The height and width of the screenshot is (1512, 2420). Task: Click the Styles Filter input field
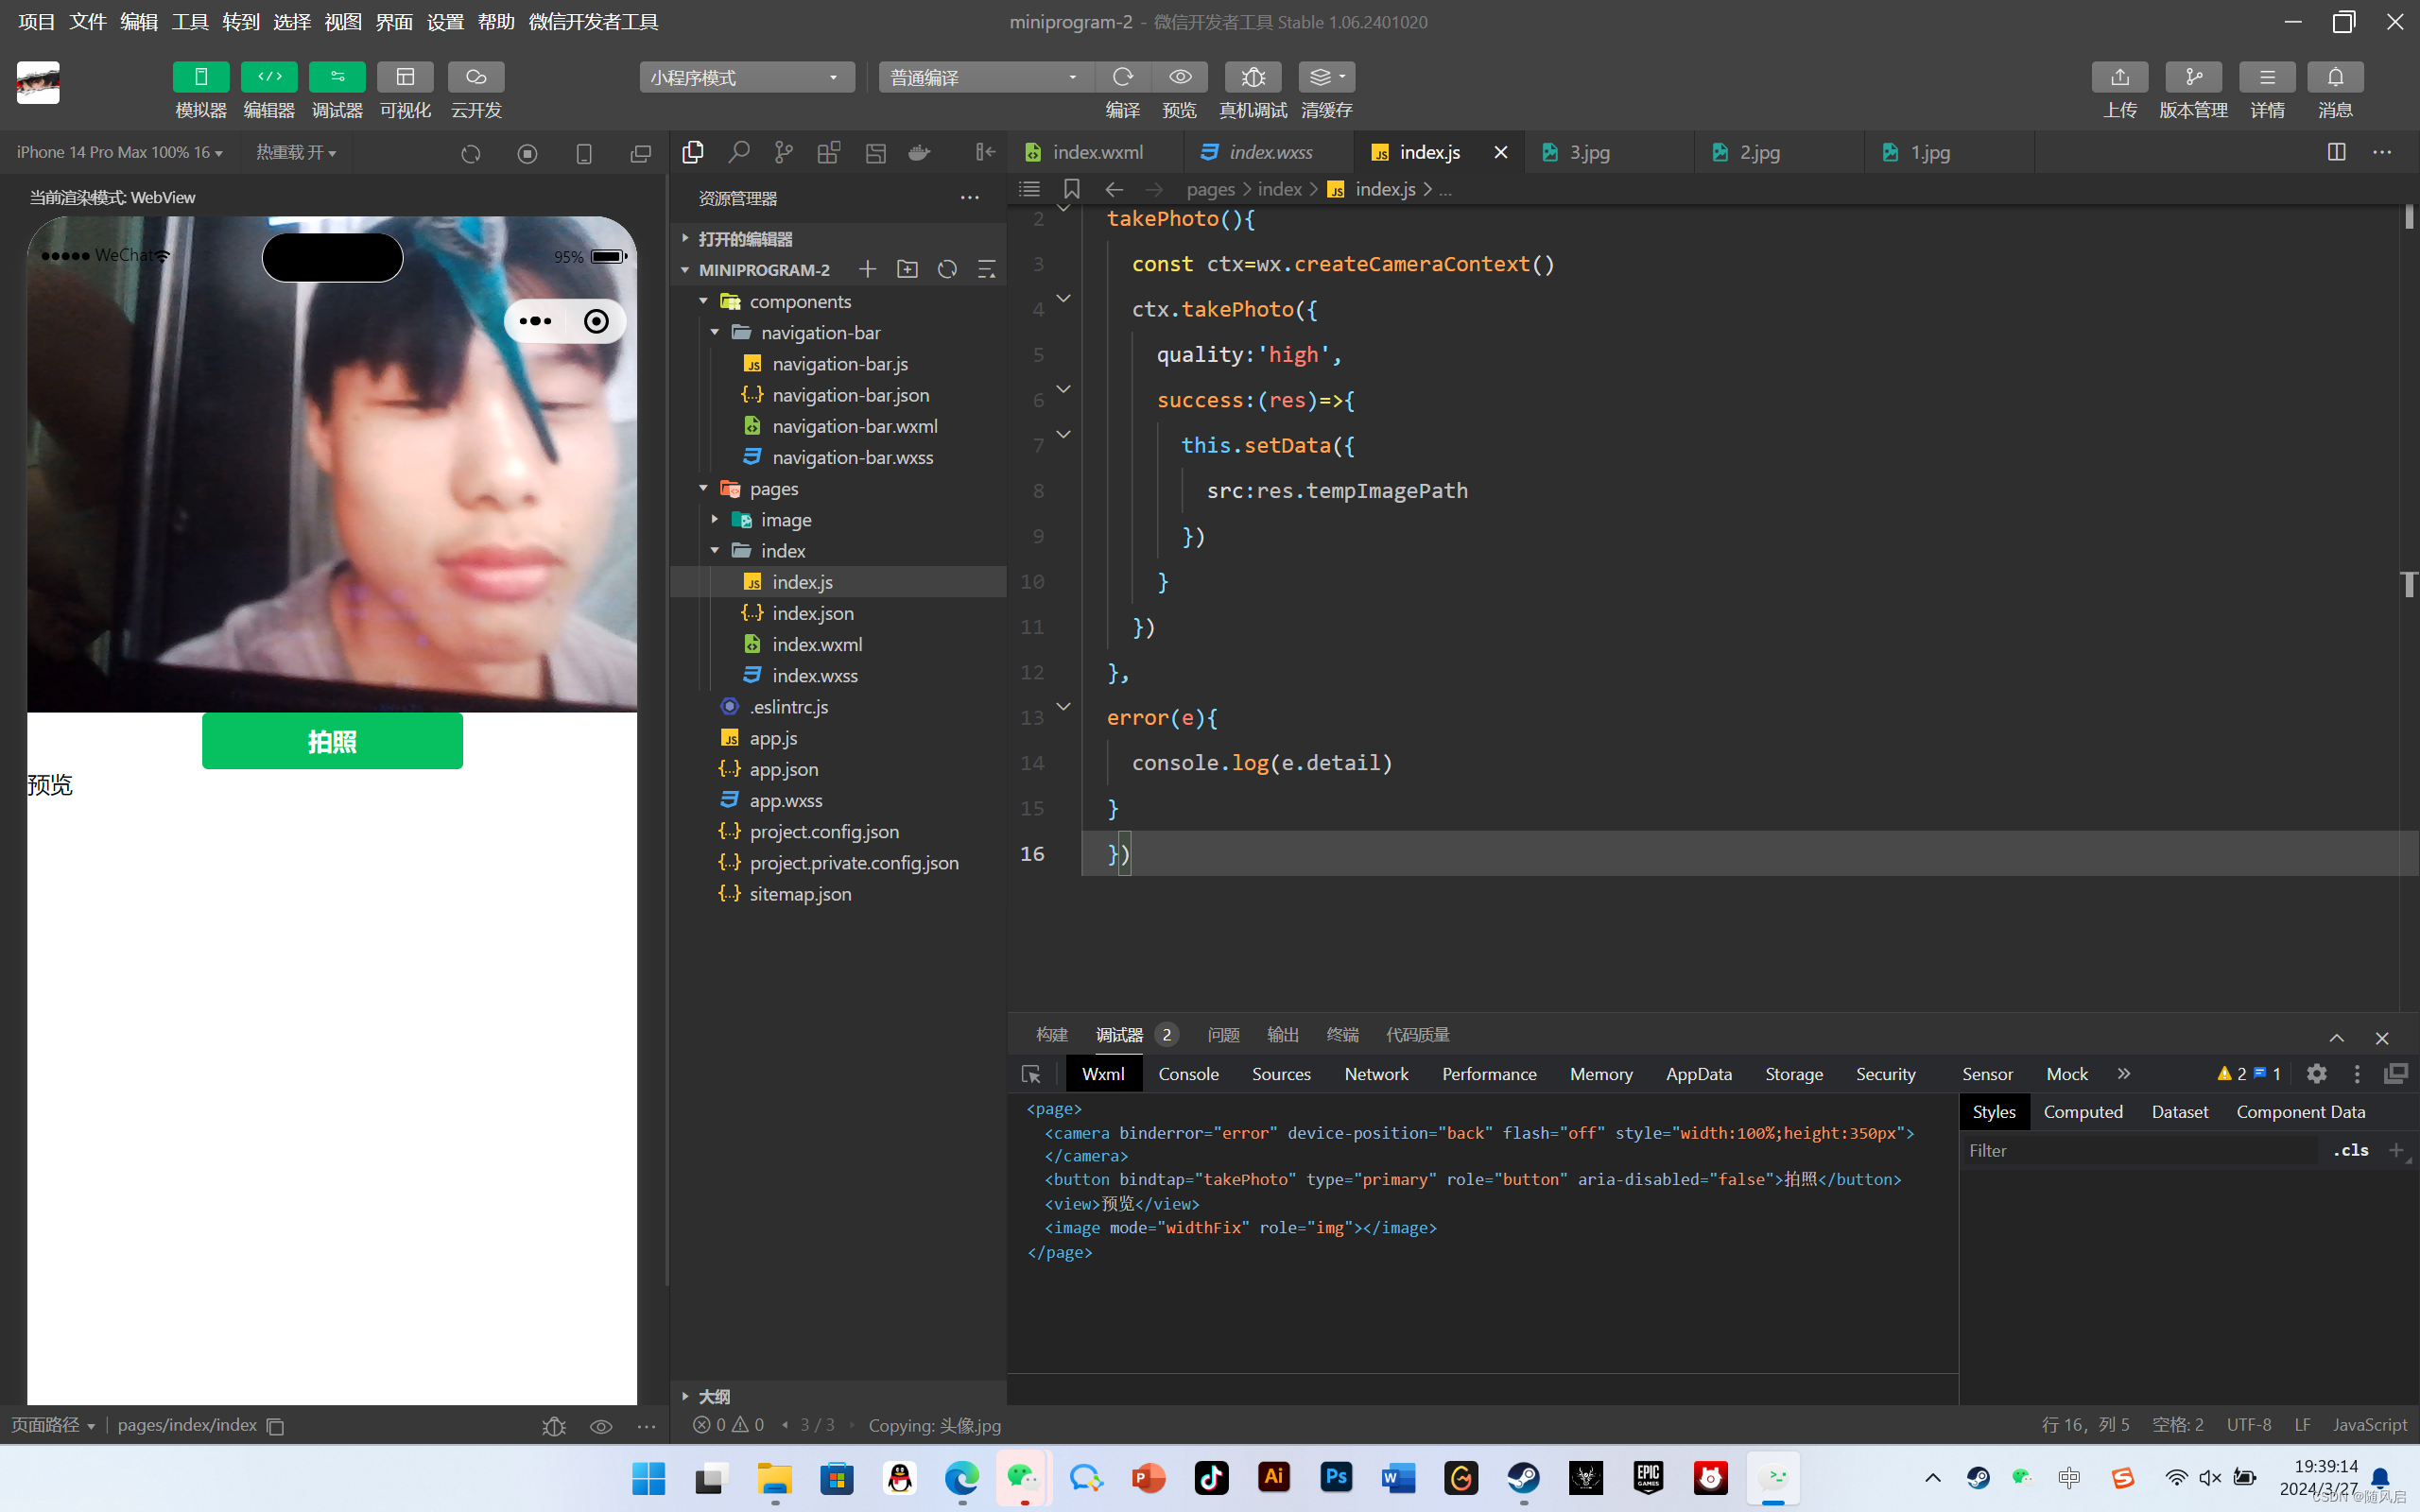click(2140, 1151)
